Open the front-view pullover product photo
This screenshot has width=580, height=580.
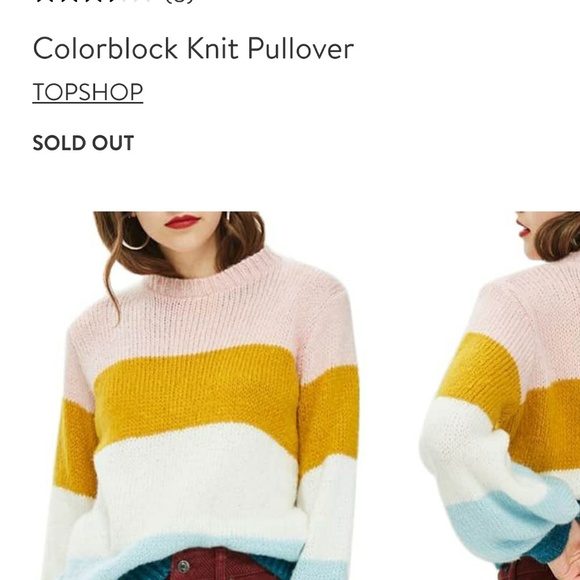pyautogui.click(x=200, y=395)
